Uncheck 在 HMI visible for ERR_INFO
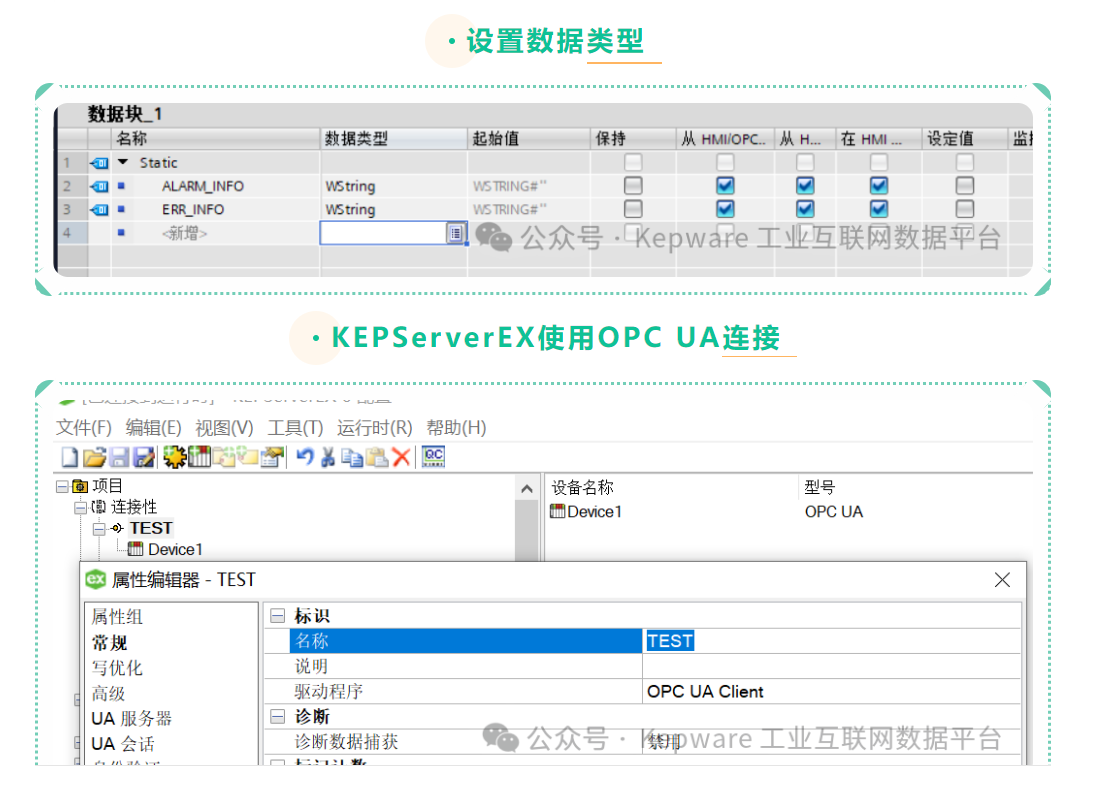The image size is (1120, 787). pos(879,209)
